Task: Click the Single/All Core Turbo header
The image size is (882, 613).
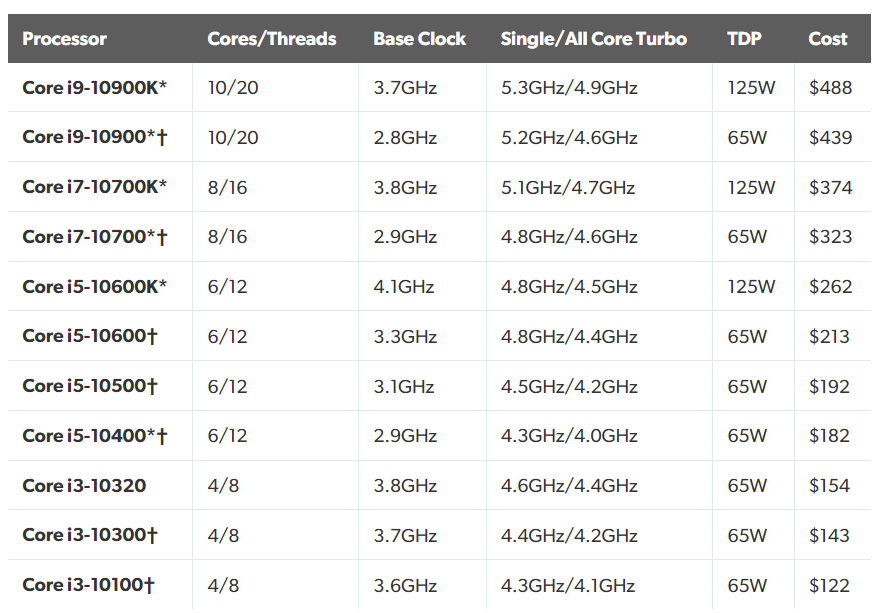Action: click(x=593, y=39)
